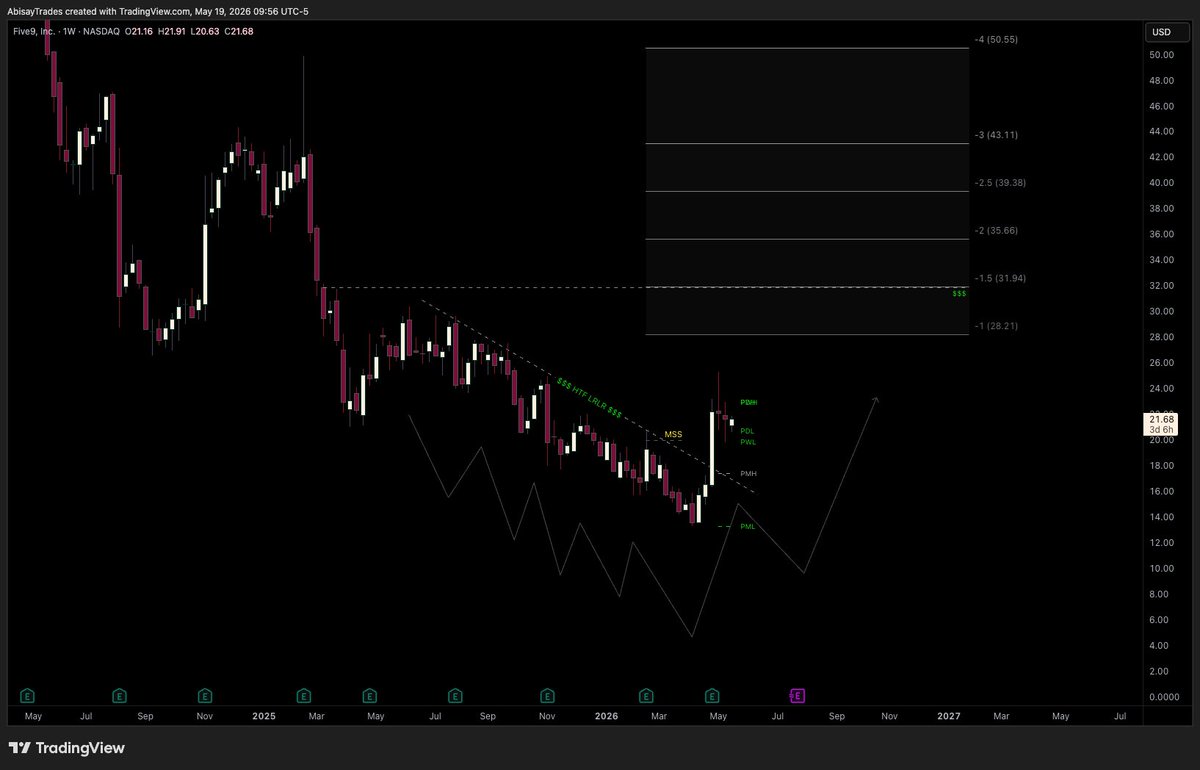Click the 32.00 price axis value
Viewport: 1200px width, 770px height.
tap(1161, 286)
